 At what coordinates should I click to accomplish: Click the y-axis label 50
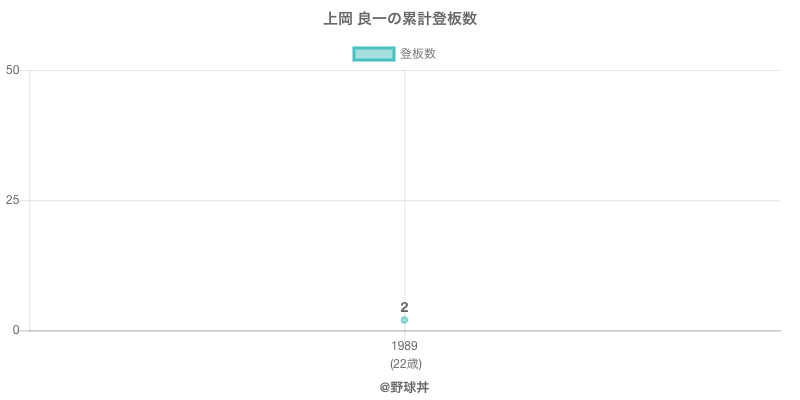click(12, 70)
